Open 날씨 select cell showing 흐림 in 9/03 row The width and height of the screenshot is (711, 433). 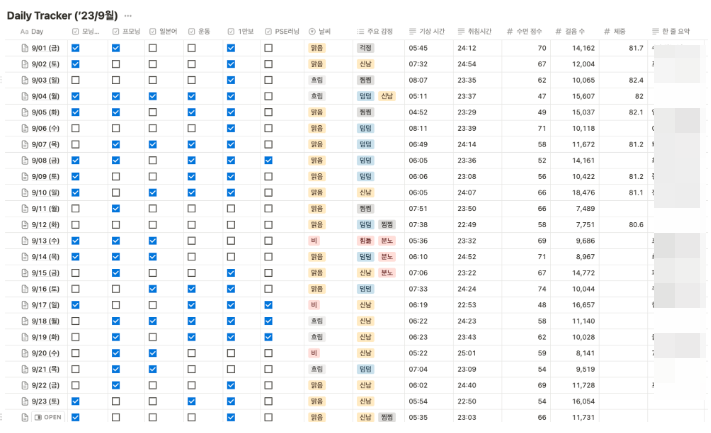pos(329,80)
